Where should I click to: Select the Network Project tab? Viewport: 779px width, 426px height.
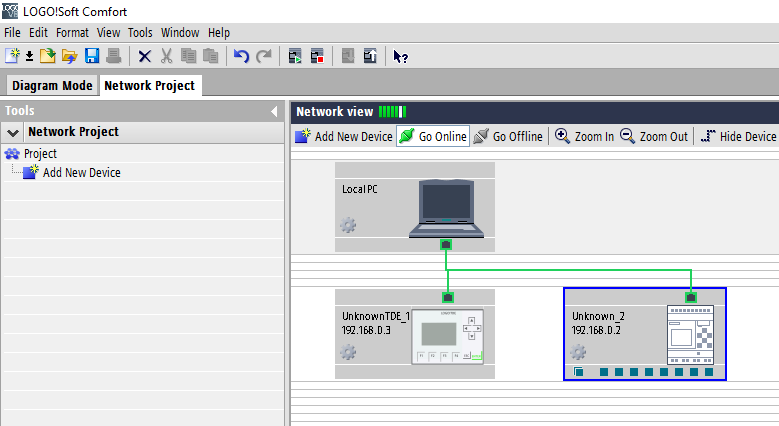click(x=150, y=85)
